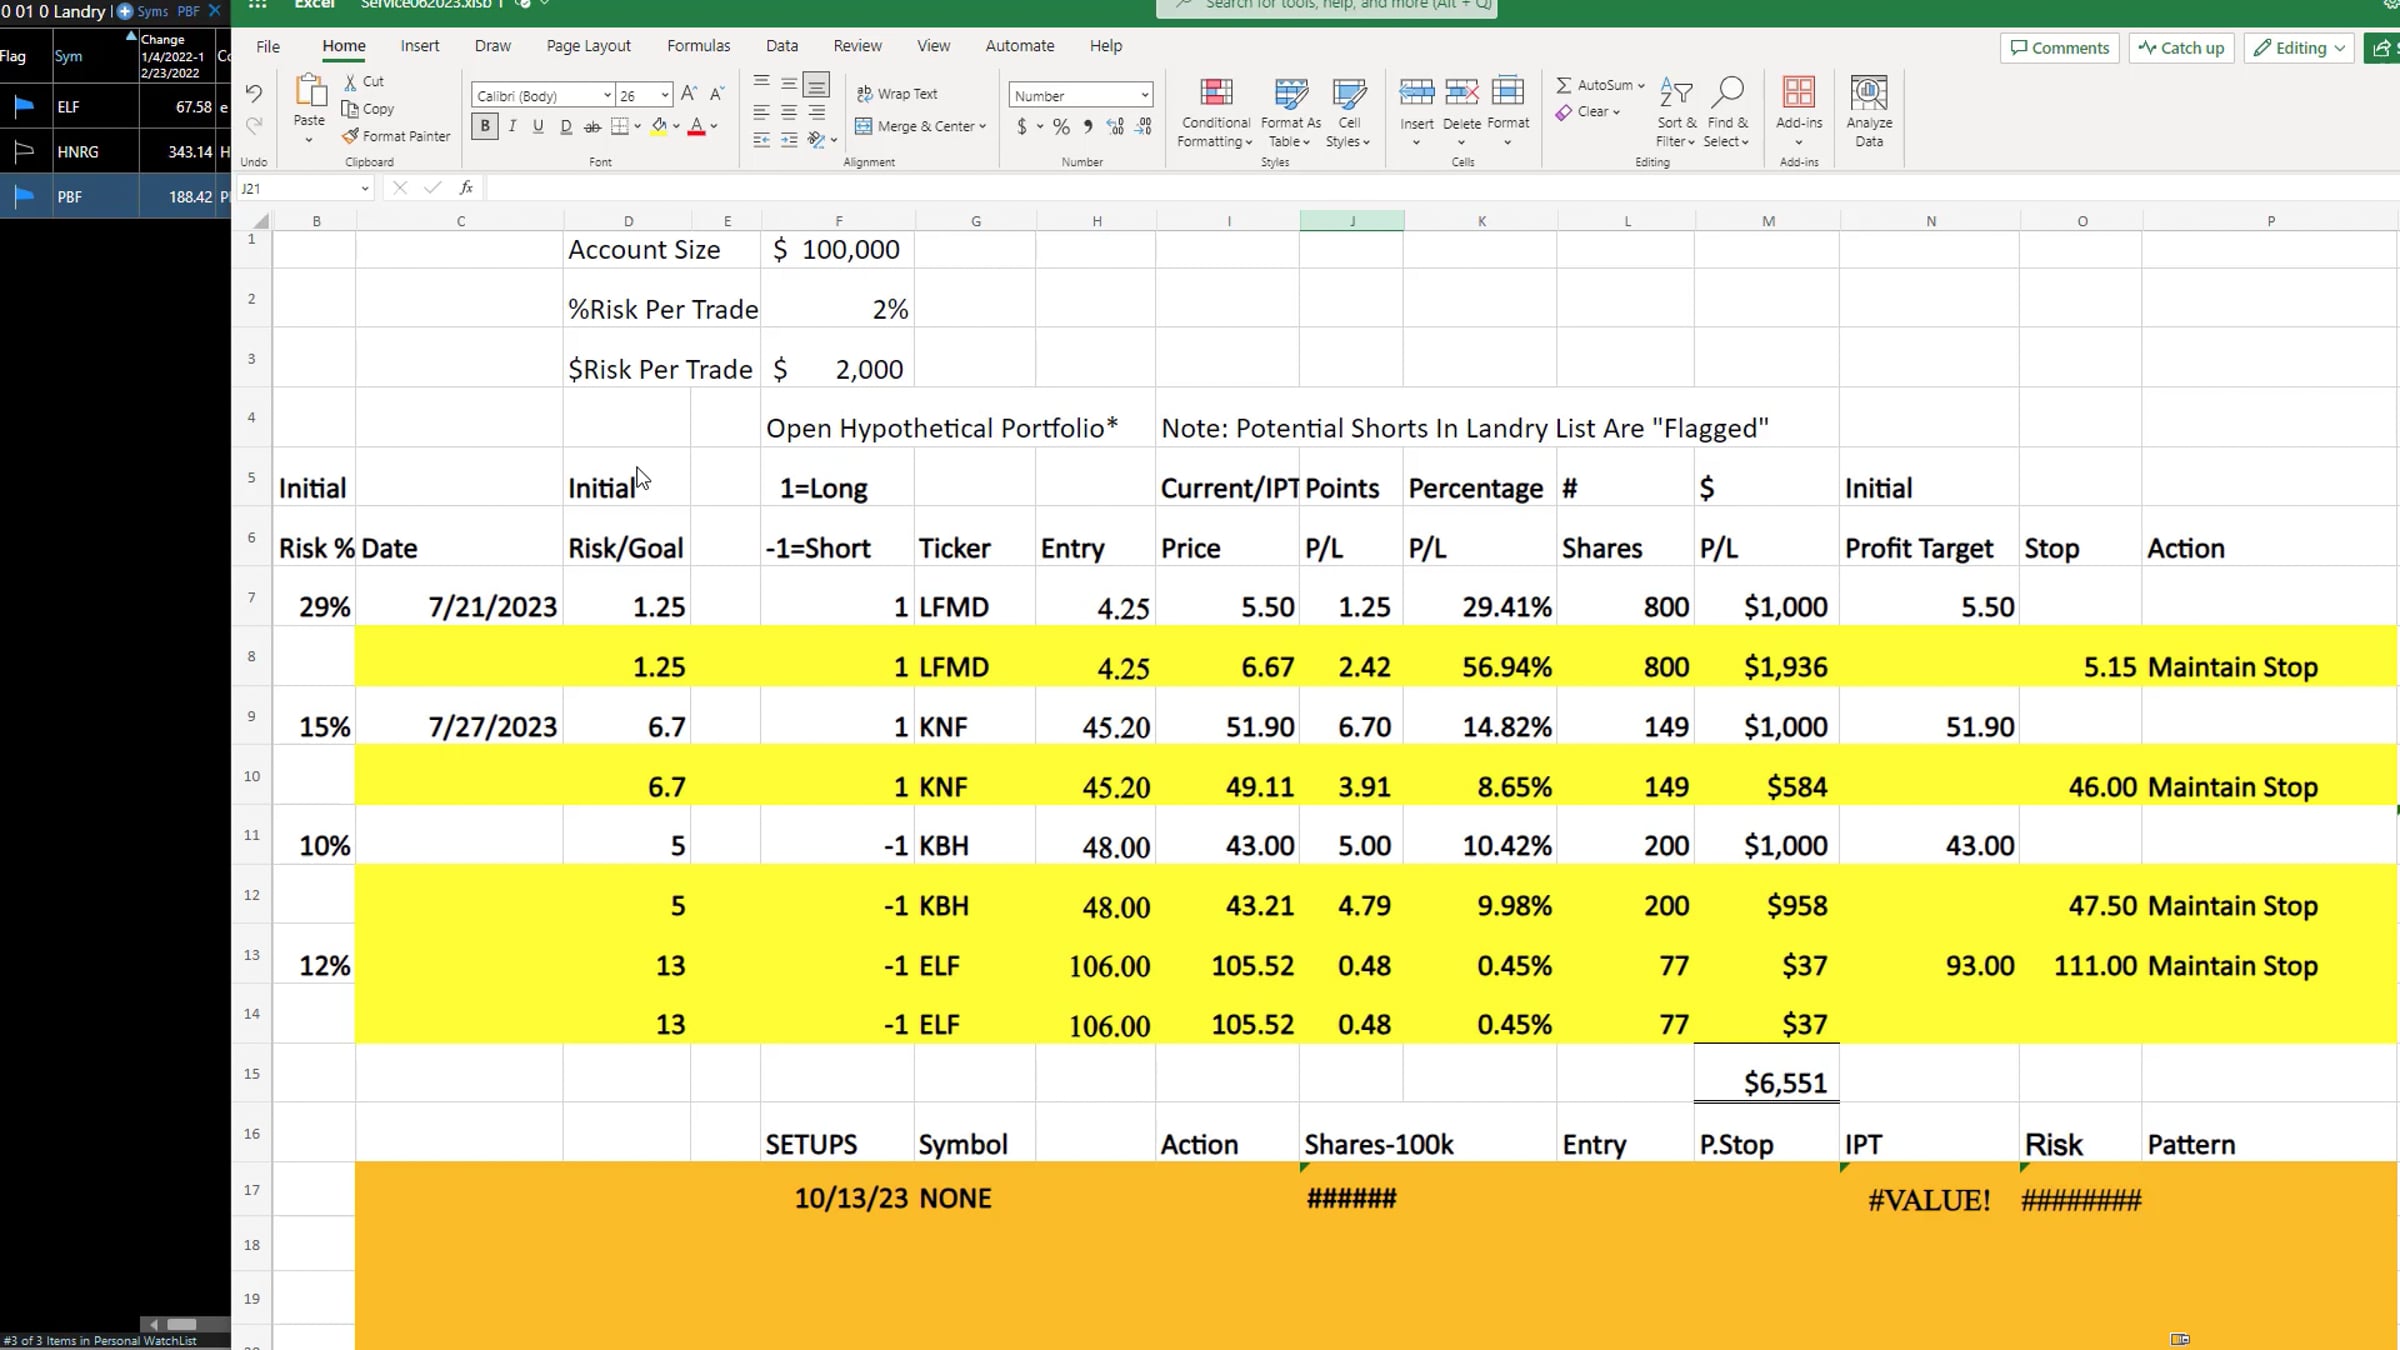Click align left icon
This screenshot has width=2400, height=1350.
[x=761, y=112]
